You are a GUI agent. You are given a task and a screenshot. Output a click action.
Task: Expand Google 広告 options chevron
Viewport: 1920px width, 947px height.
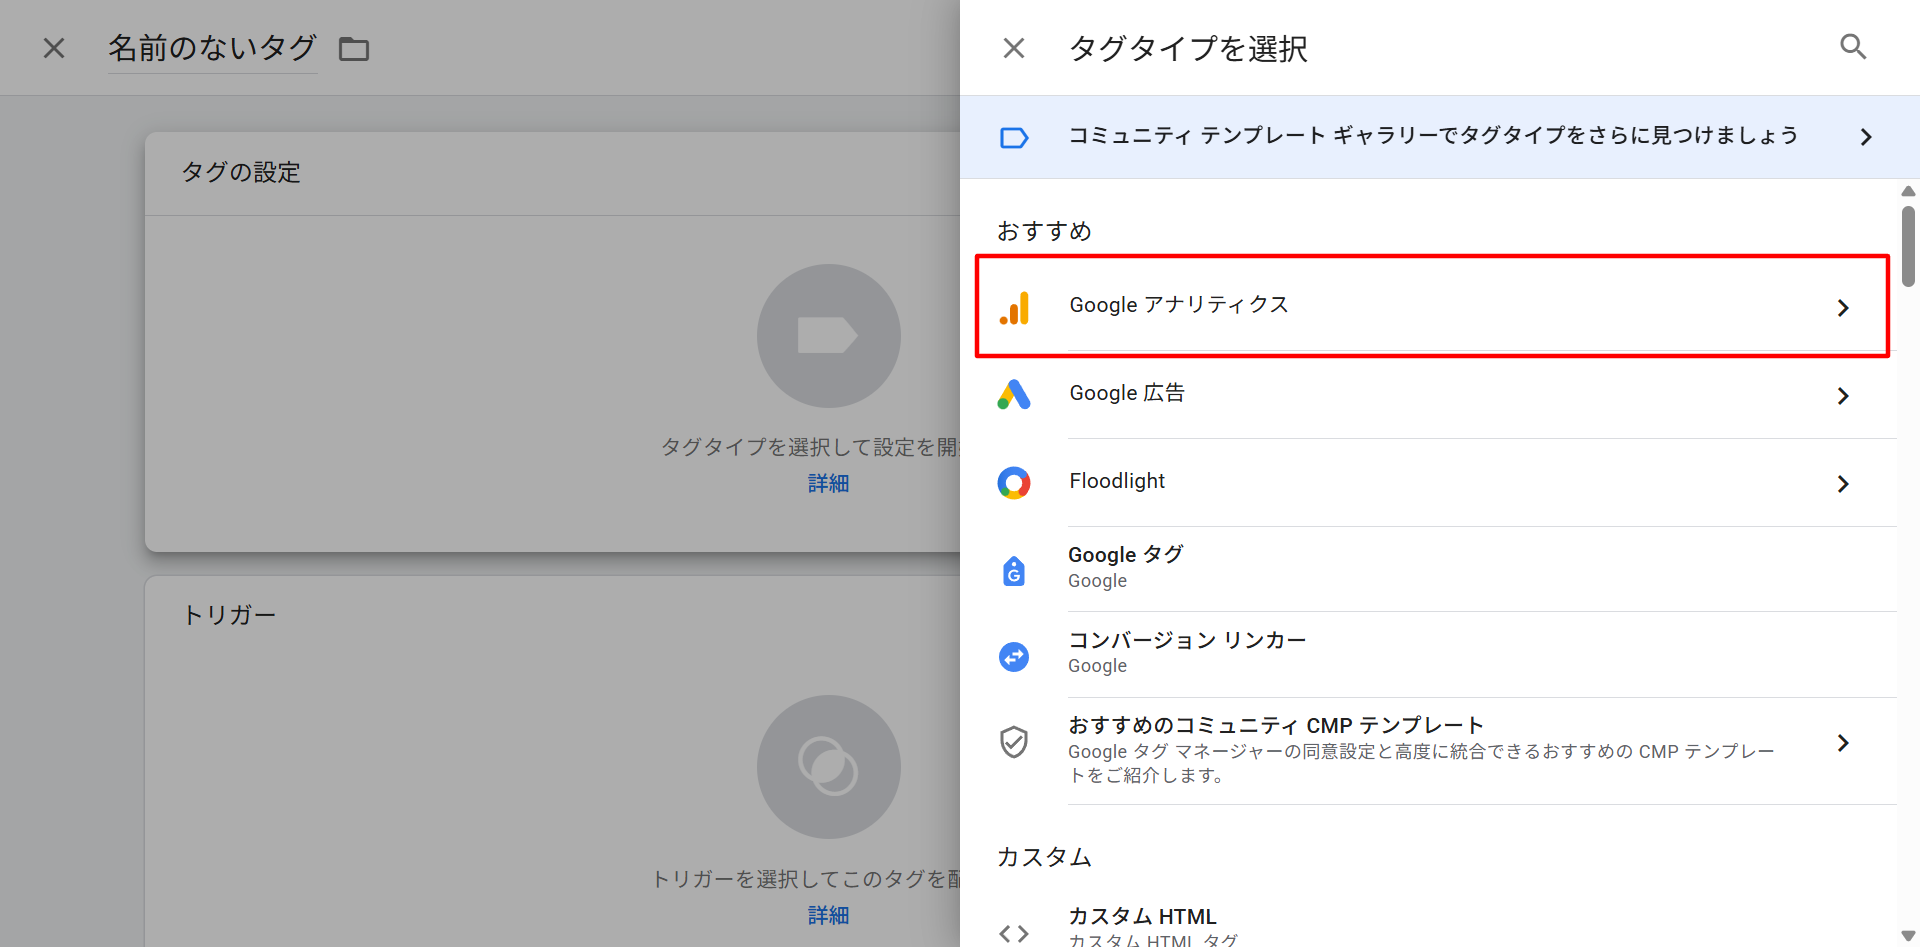(x=1843, y=396)
